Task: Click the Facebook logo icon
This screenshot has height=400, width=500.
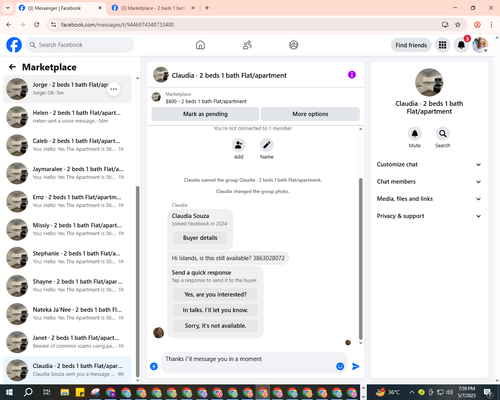Action: click(14, 45)
